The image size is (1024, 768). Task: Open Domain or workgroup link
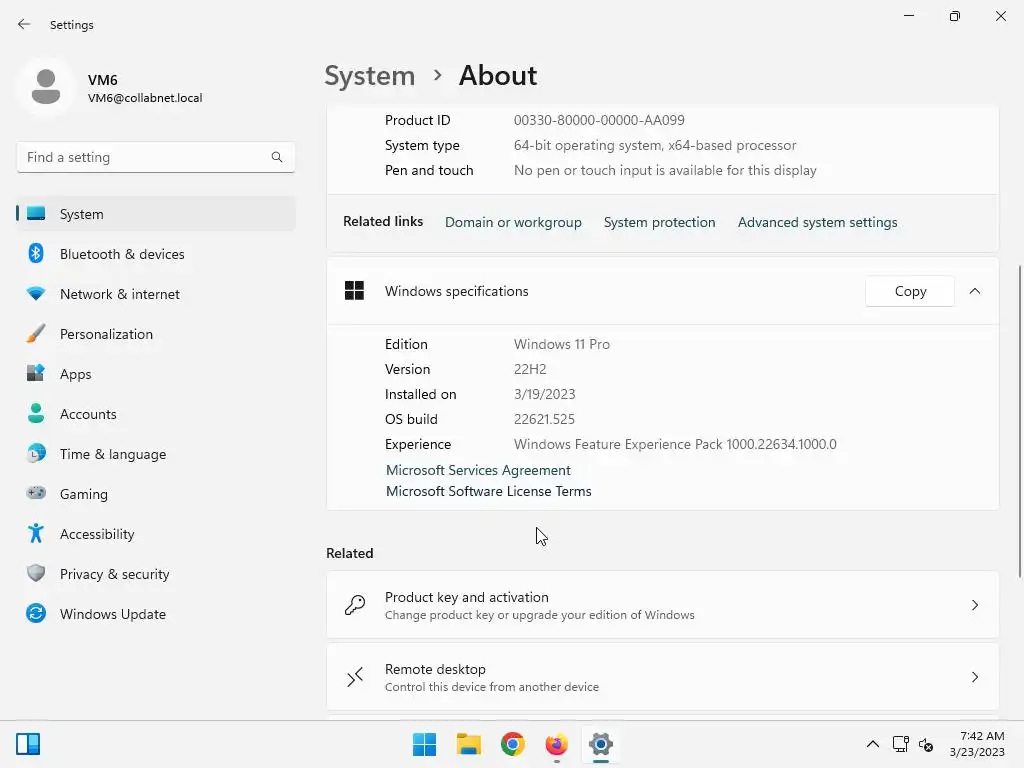click(513, 222)
